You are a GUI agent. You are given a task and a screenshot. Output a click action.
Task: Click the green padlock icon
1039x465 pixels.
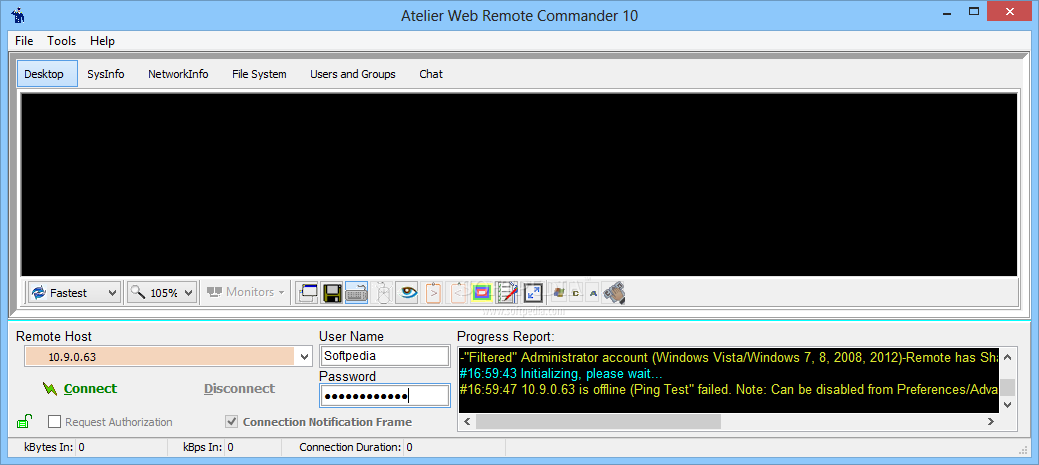(25, 421)
